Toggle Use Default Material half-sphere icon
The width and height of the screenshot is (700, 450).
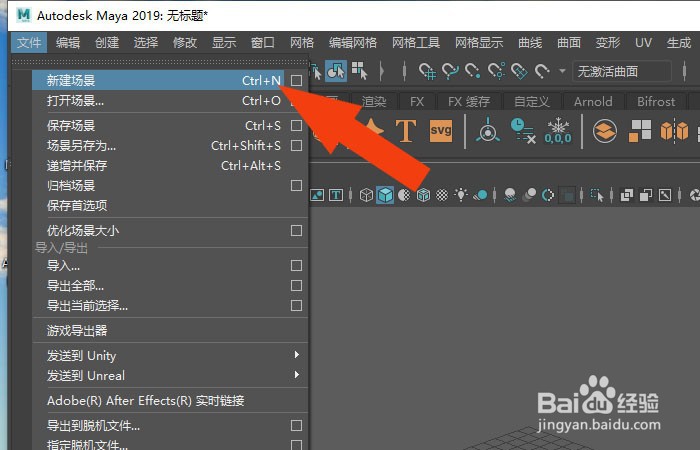(x=404, y=195)
